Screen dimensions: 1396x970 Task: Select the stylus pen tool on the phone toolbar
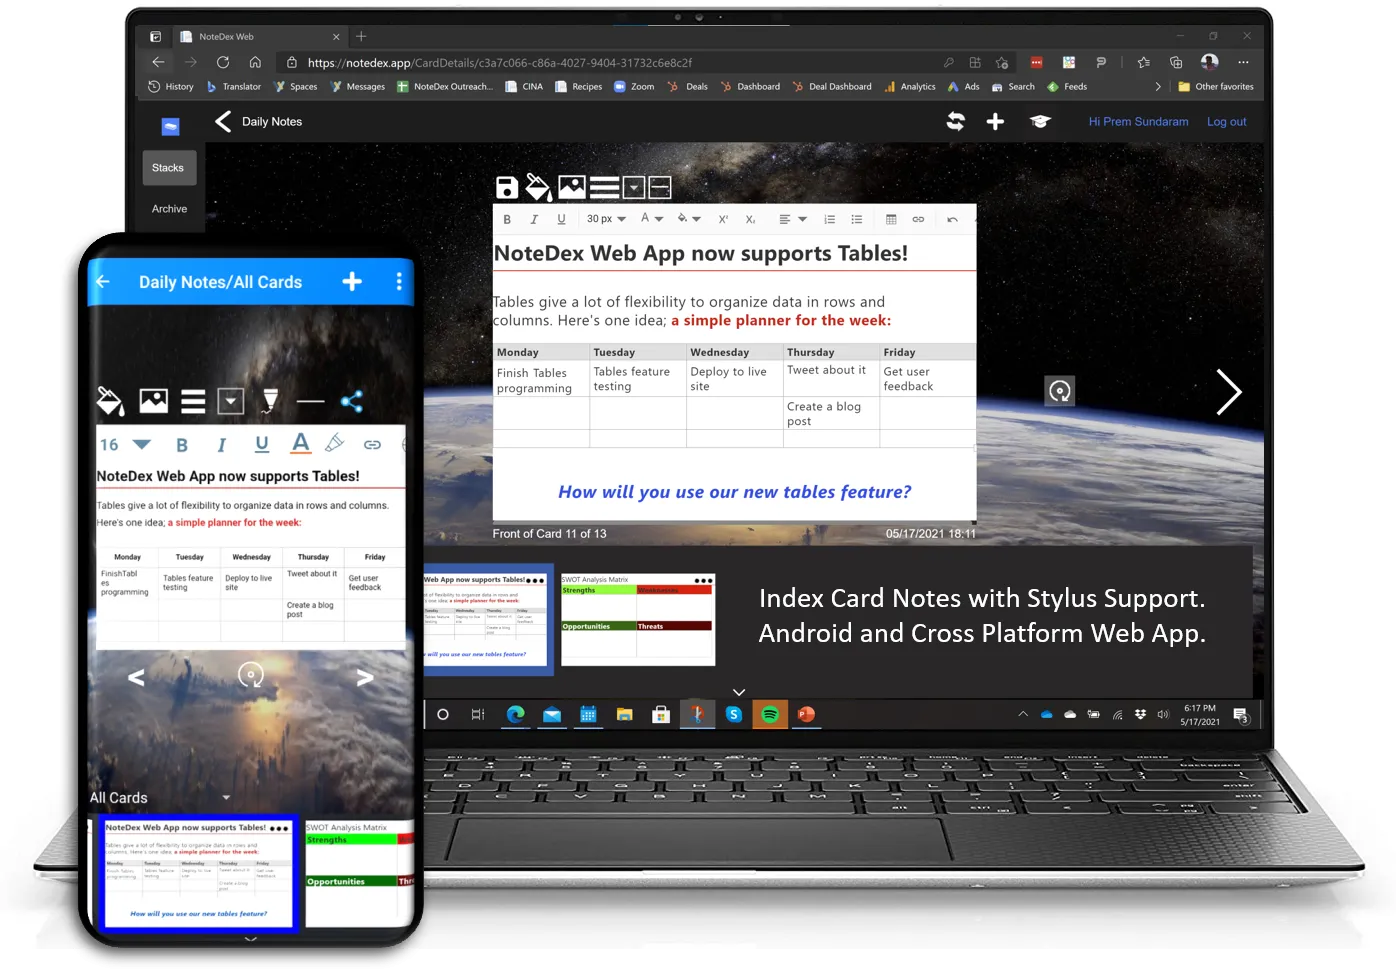pyautogui.click(x=269, y=400)
